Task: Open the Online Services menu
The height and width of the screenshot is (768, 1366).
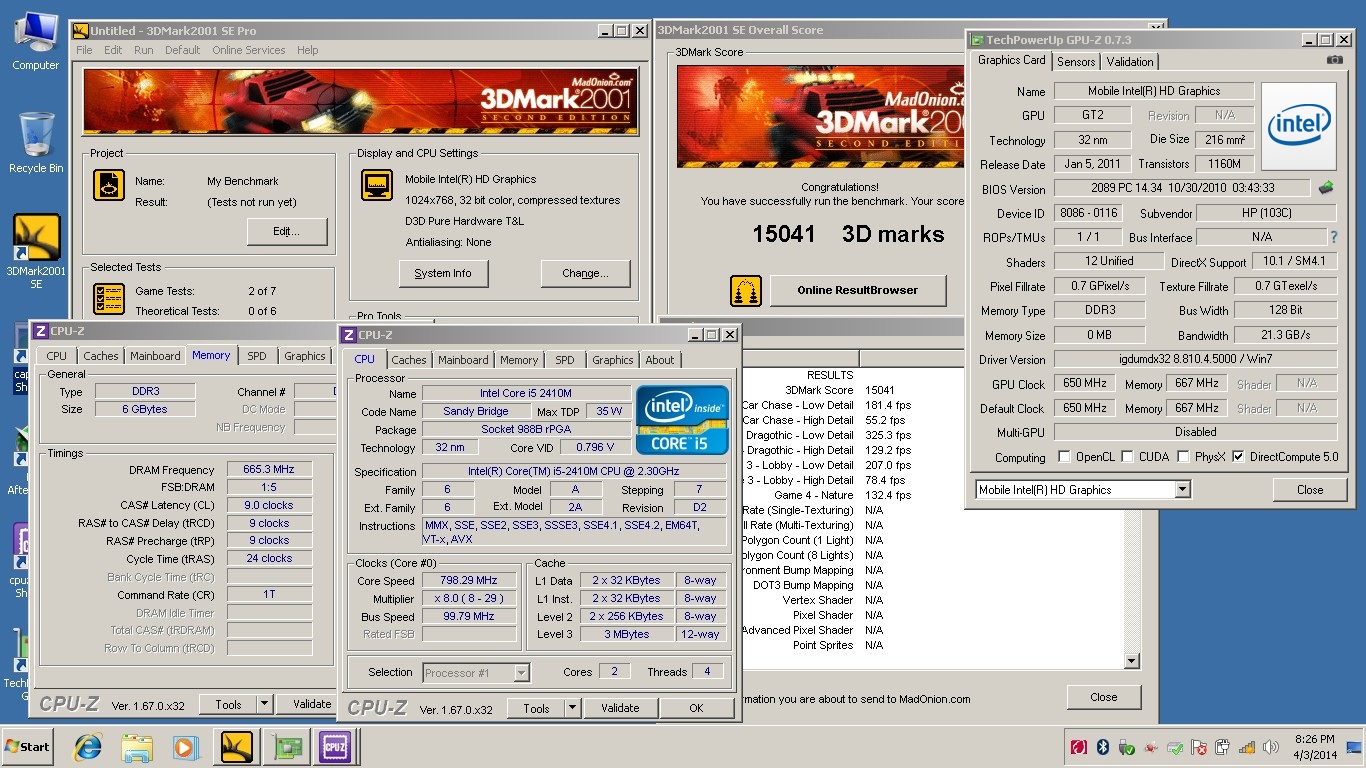Action: pyautogui.click(x=248, y=50)
